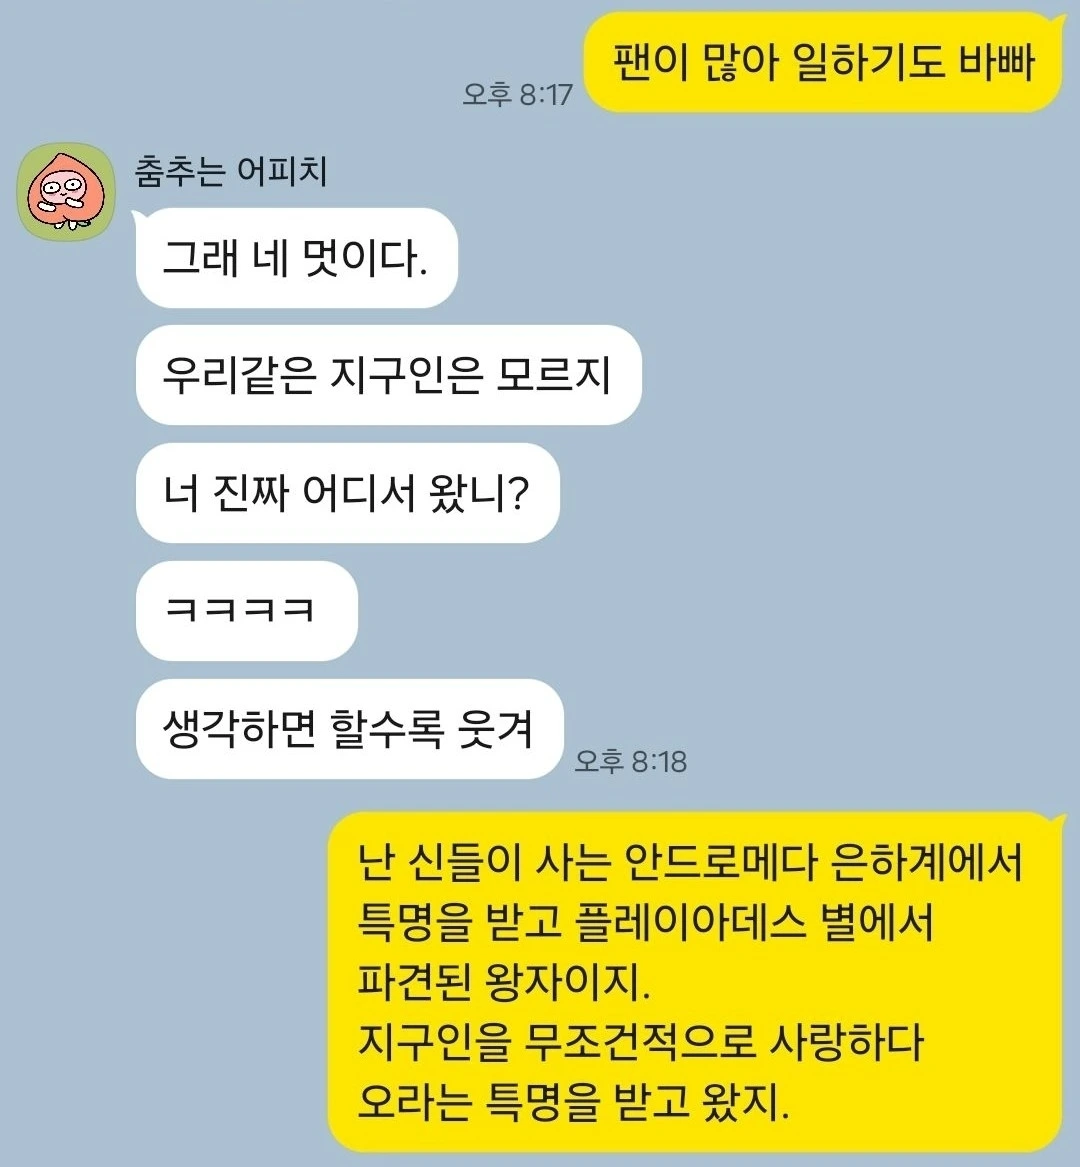Tap the line '특명을 받고 플레이아데스 별에서'

[645, 923]
